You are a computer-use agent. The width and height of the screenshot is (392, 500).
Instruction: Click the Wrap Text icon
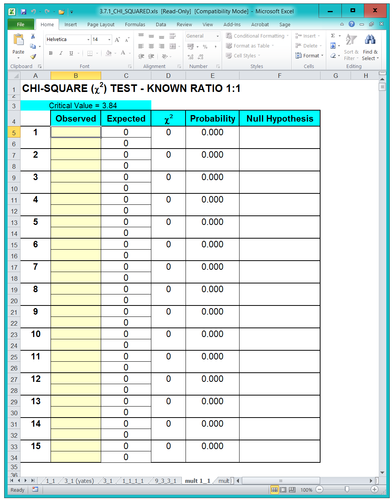(172, 36)
